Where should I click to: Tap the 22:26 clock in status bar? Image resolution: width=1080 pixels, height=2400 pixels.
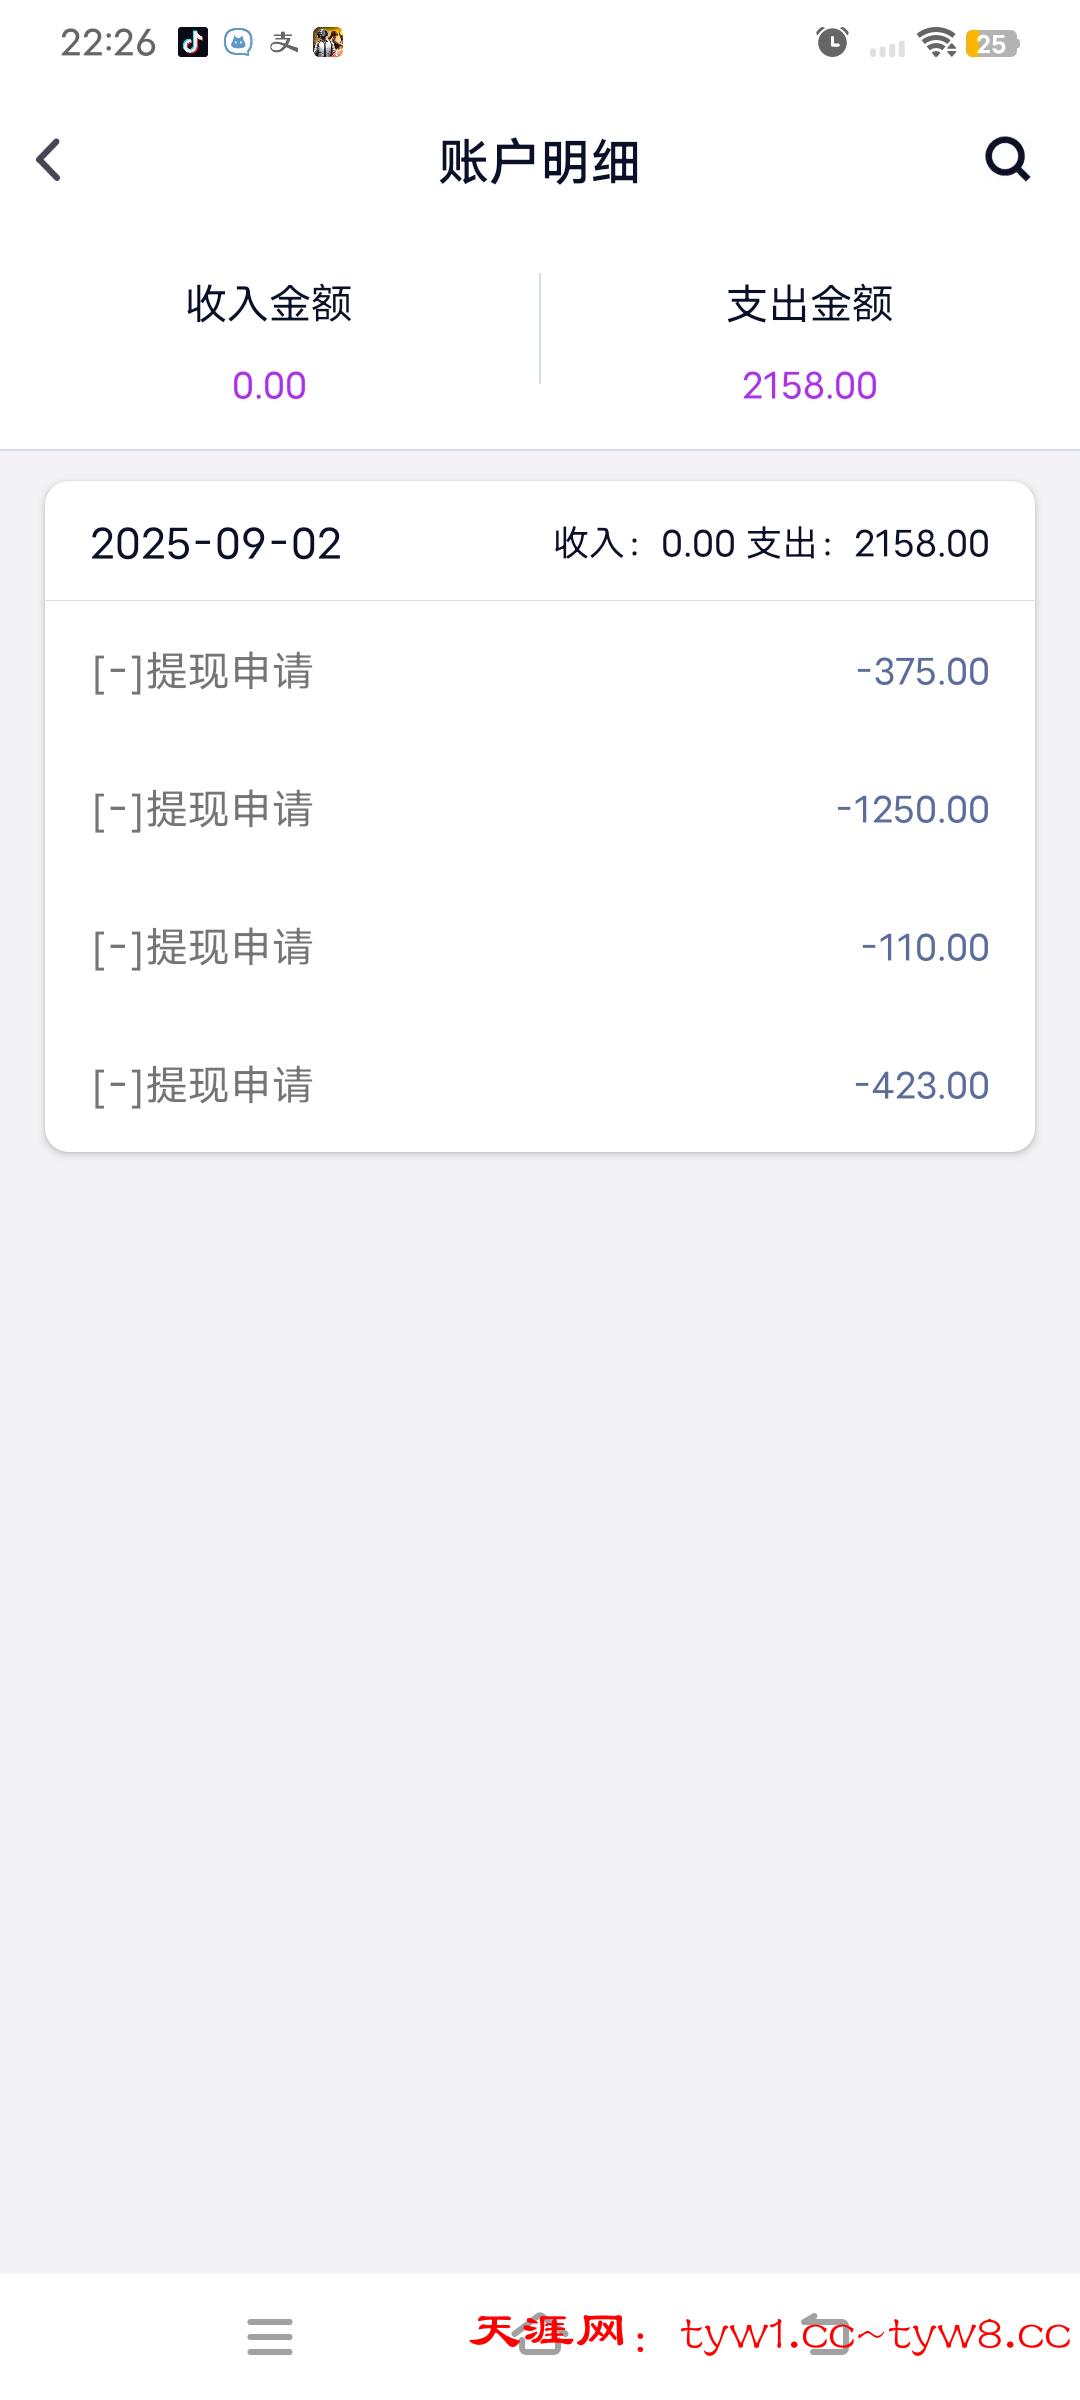click(x=108, y=42)
